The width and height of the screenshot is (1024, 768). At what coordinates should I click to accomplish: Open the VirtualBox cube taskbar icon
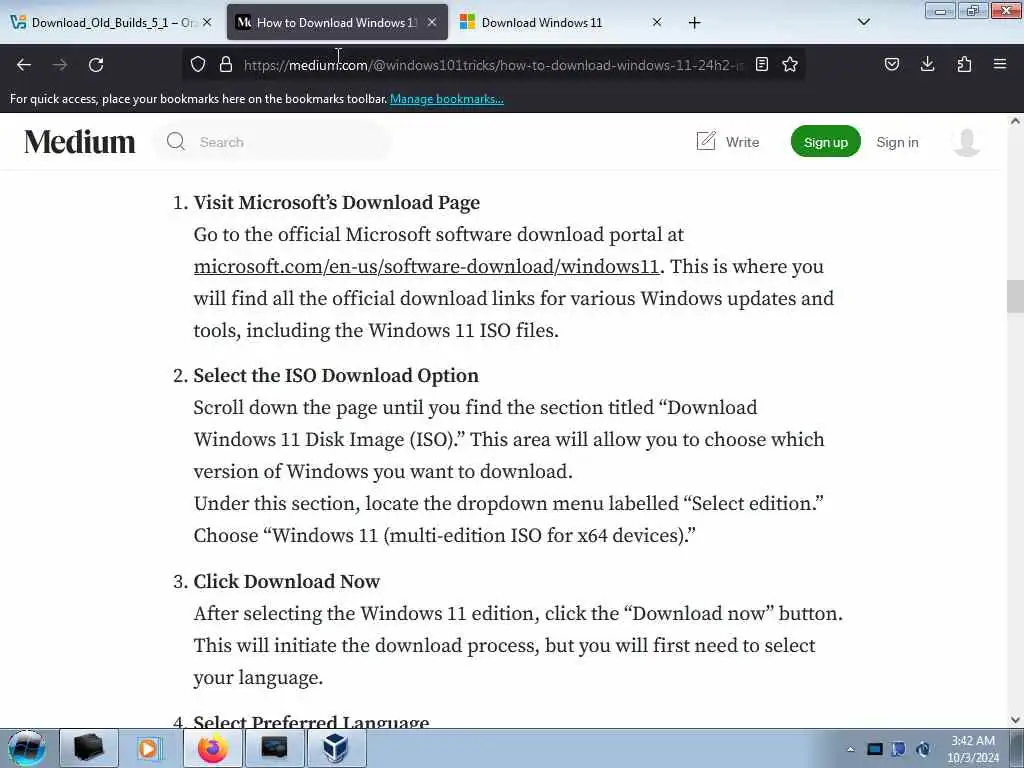pyautogui.click(x=336, y=748)
